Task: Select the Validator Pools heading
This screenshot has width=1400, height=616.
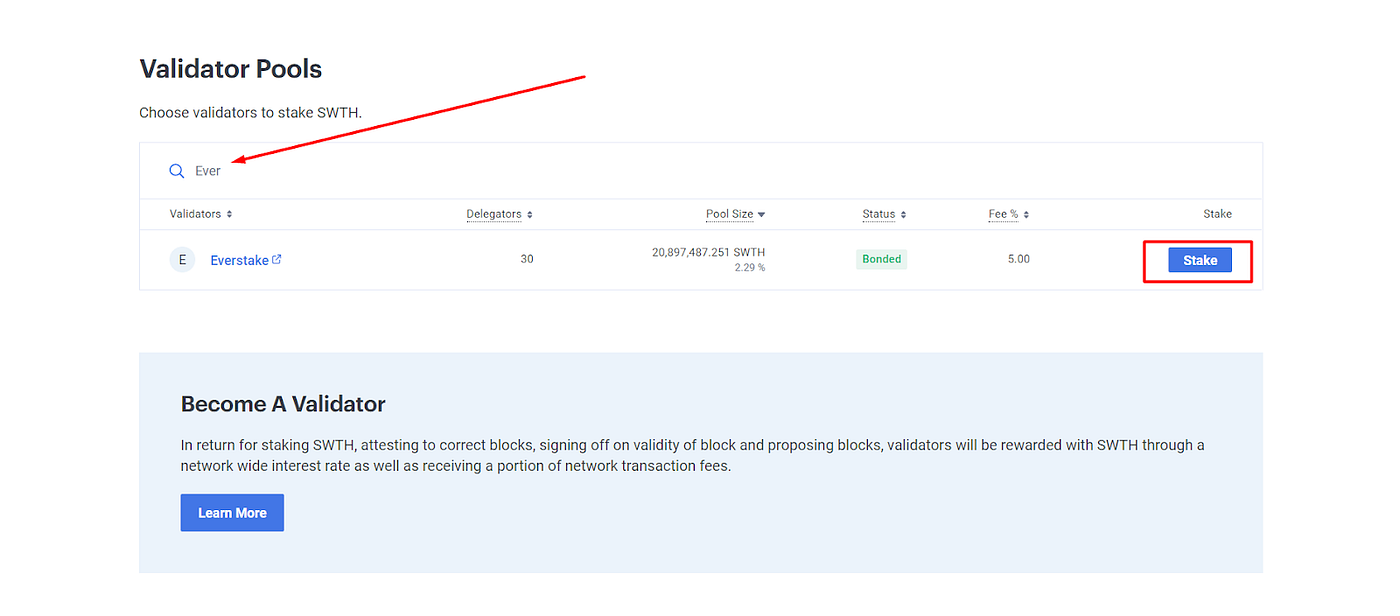Action: click(x=231, y=69)
